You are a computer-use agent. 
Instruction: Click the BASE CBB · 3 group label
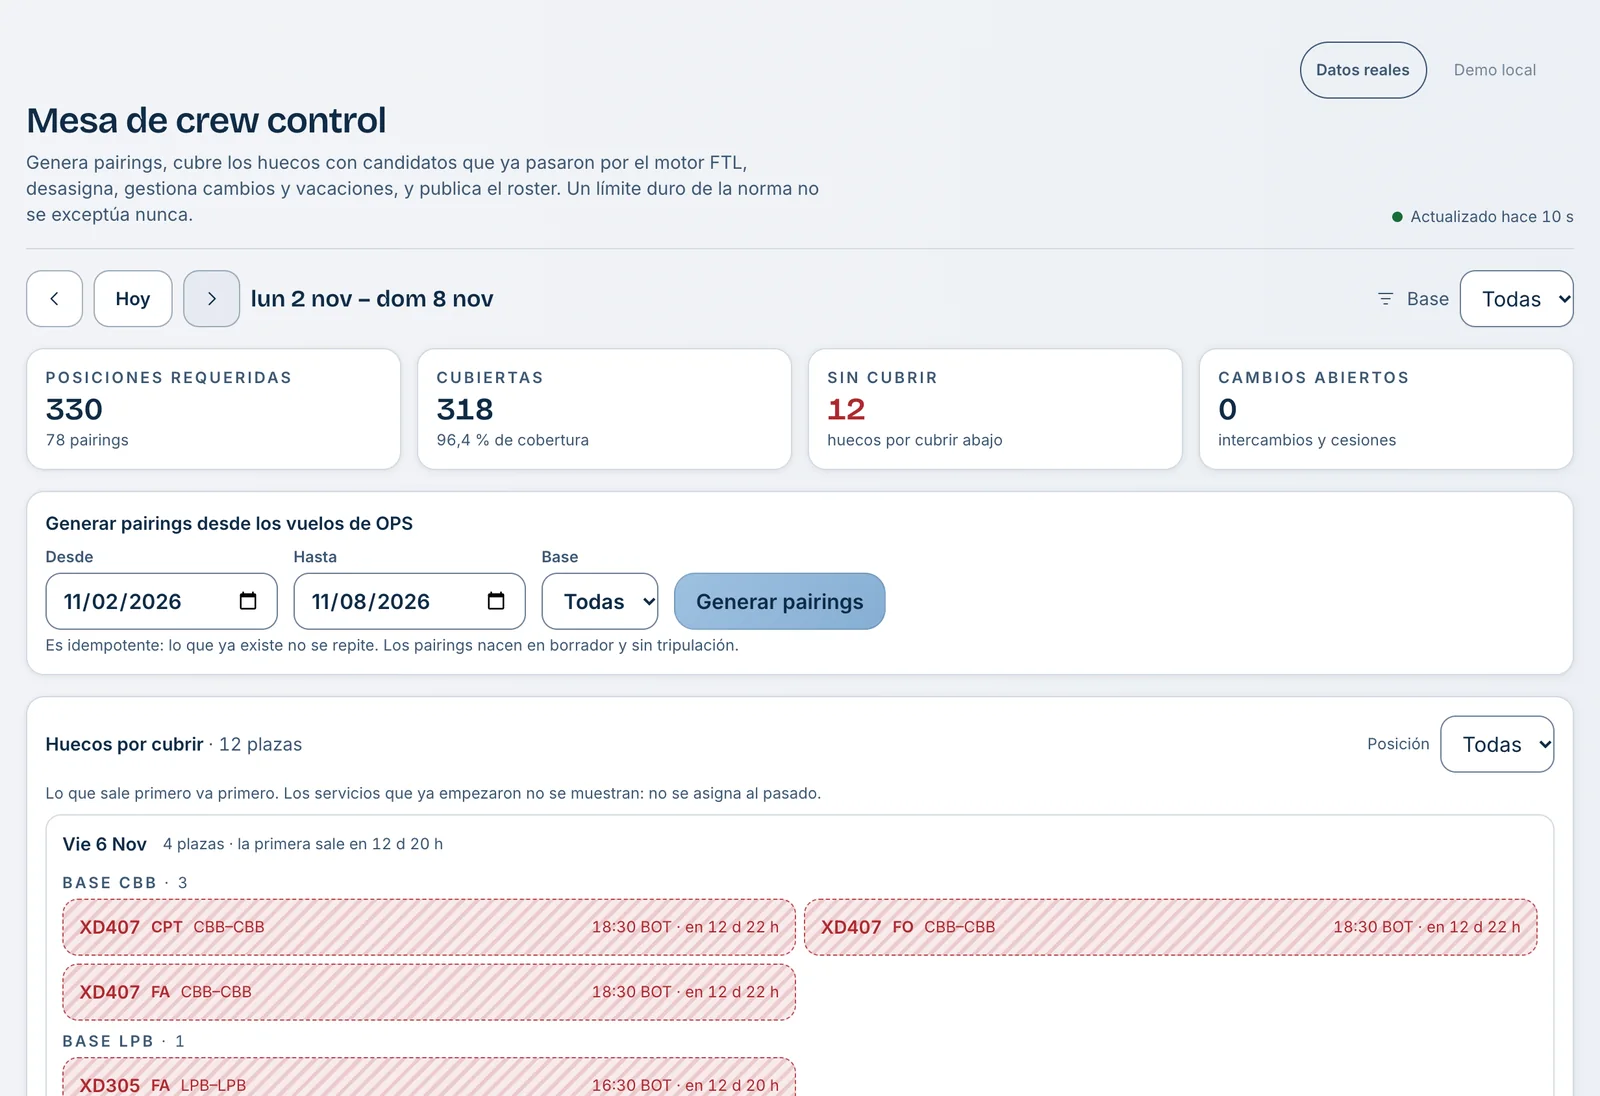point(125,883)
